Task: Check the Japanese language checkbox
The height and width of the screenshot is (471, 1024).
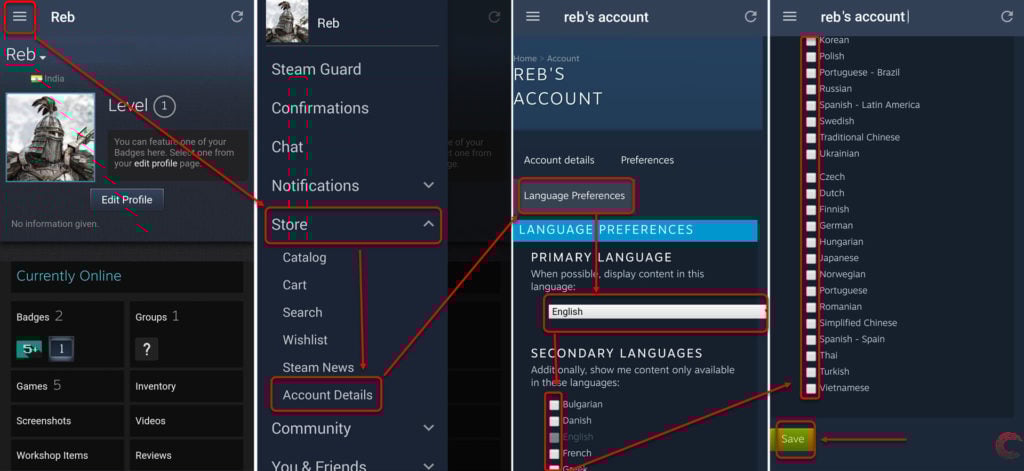Action: (810, 259)
